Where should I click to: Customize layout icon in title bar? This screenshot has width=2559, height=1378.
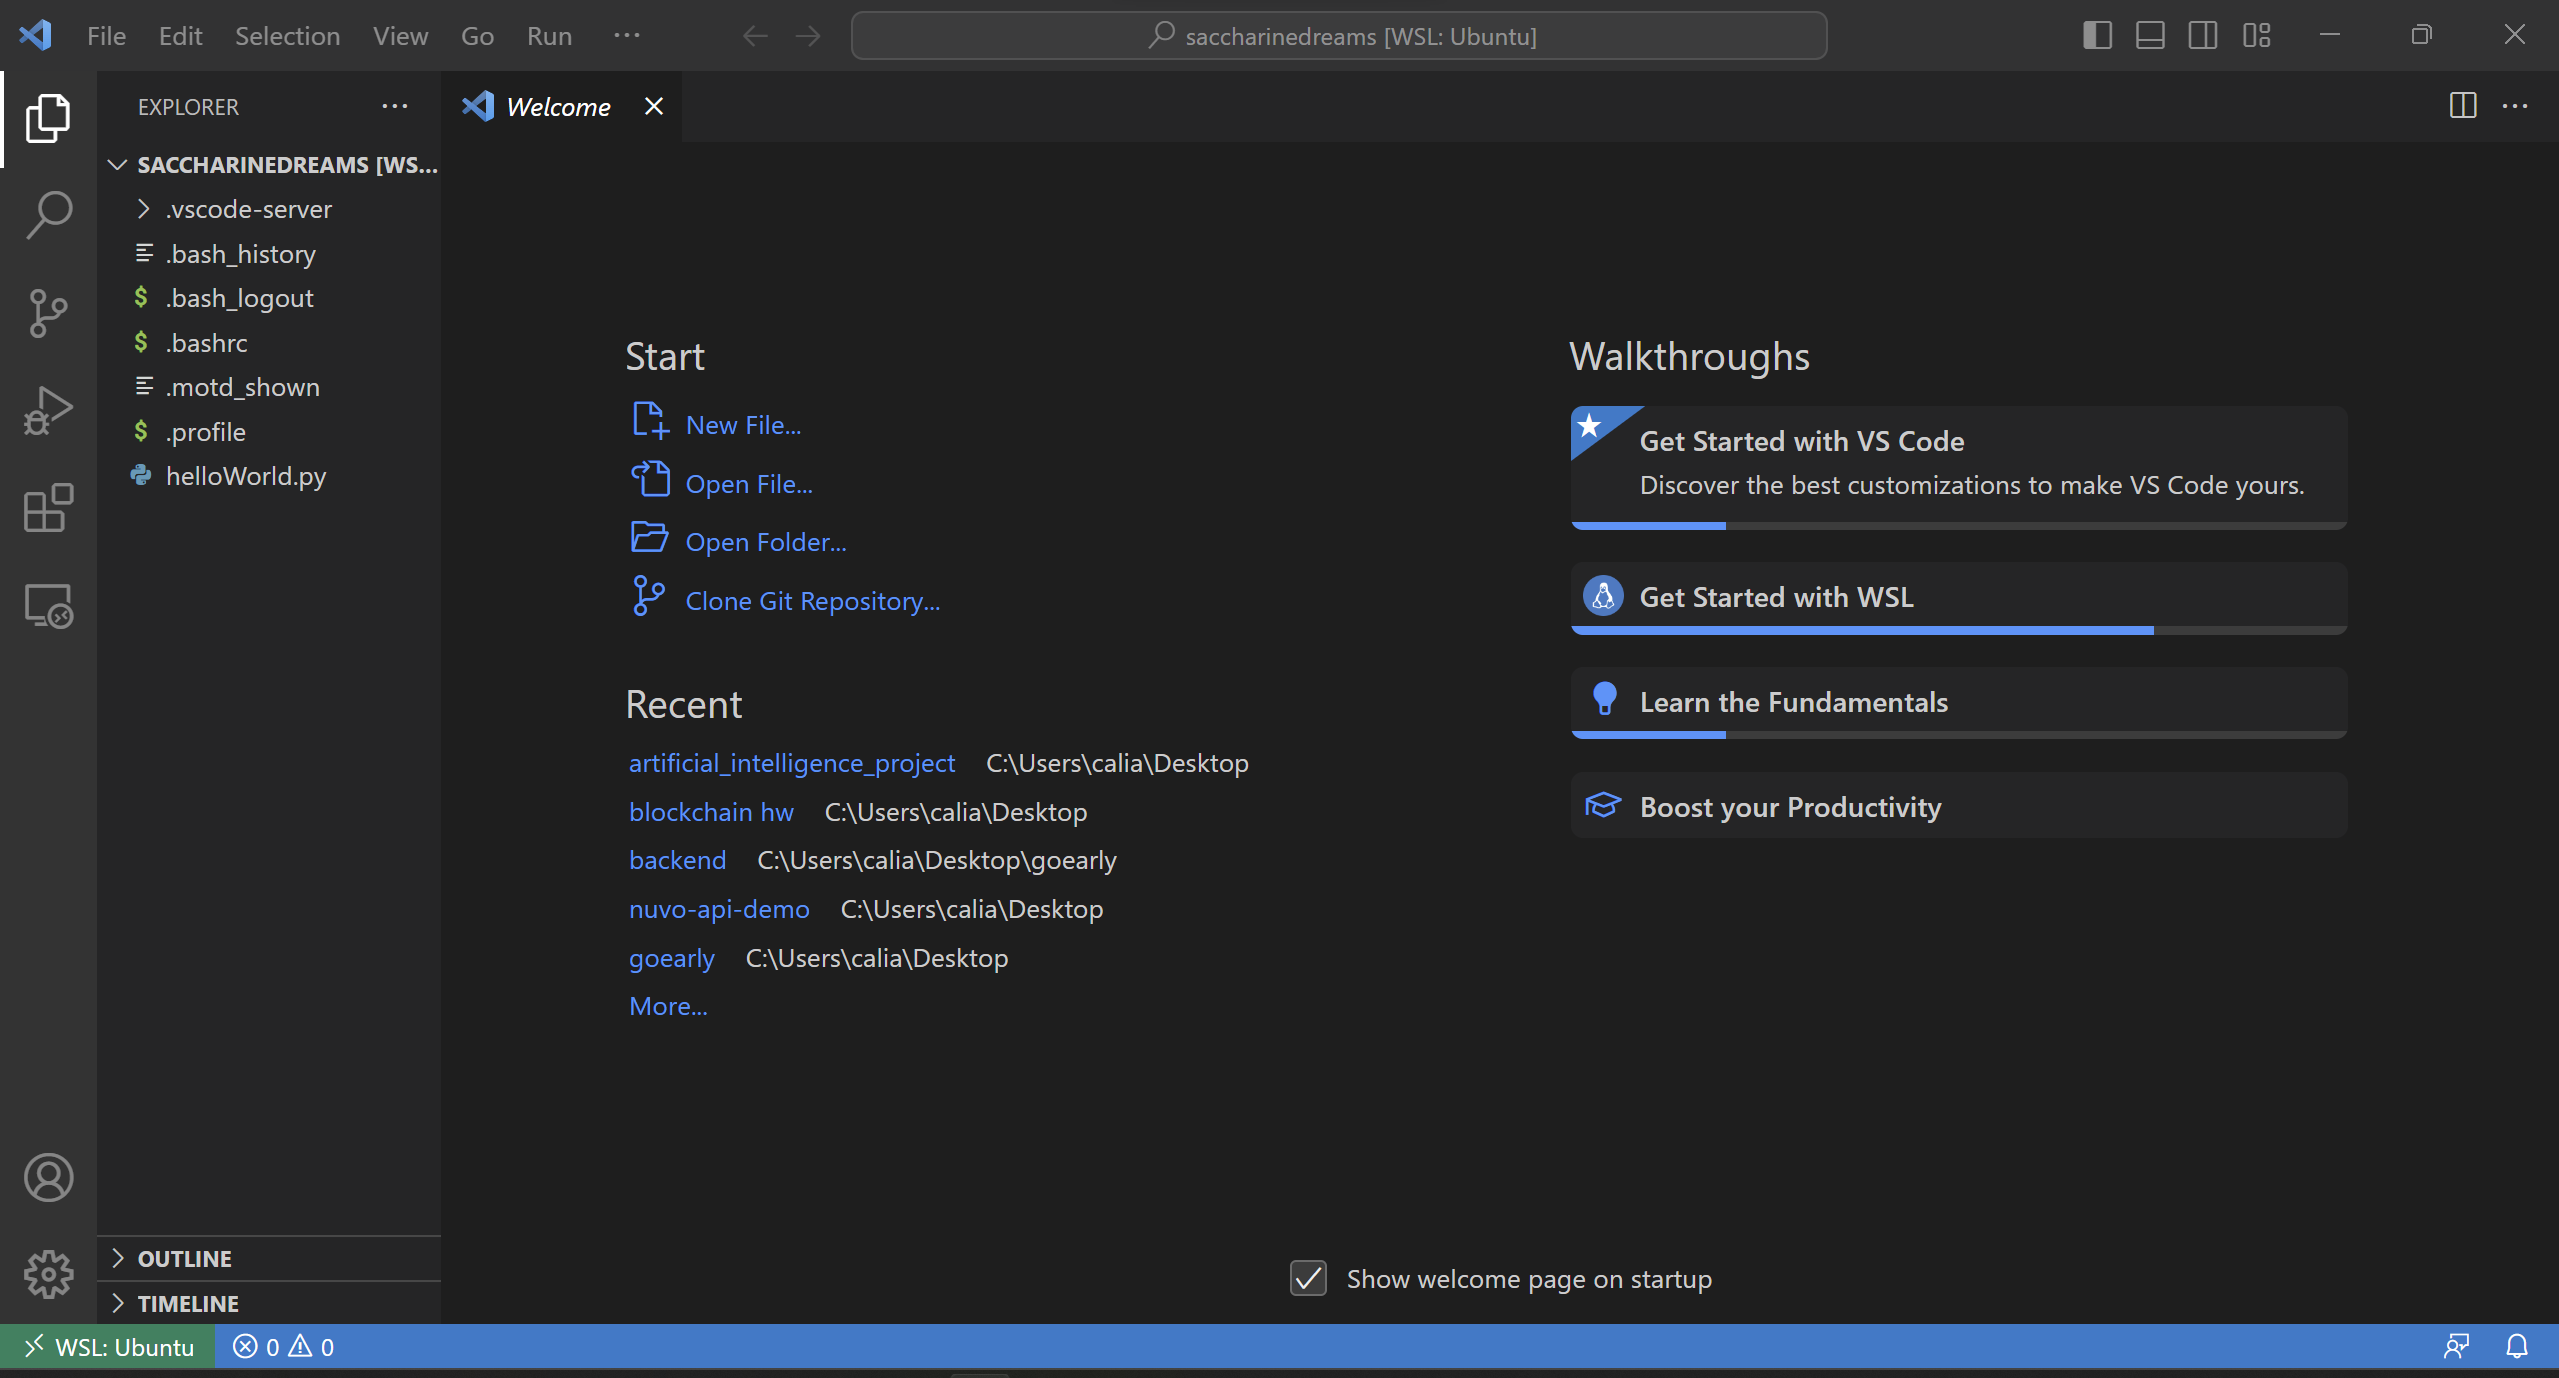(2256, 35)
